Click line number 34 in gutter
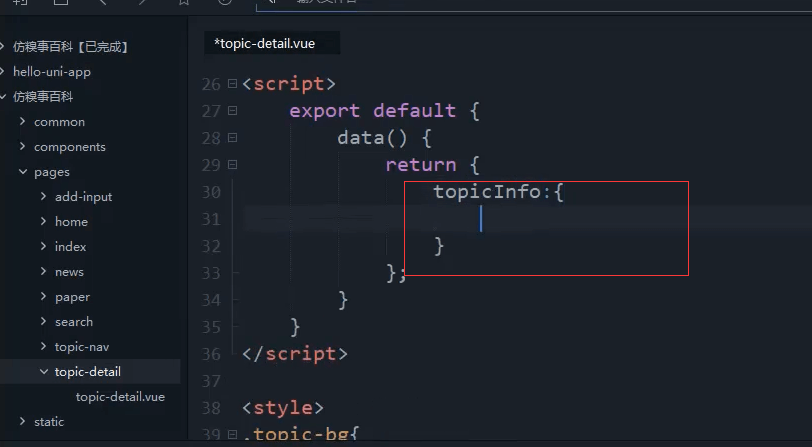 [x=211, y=299]
